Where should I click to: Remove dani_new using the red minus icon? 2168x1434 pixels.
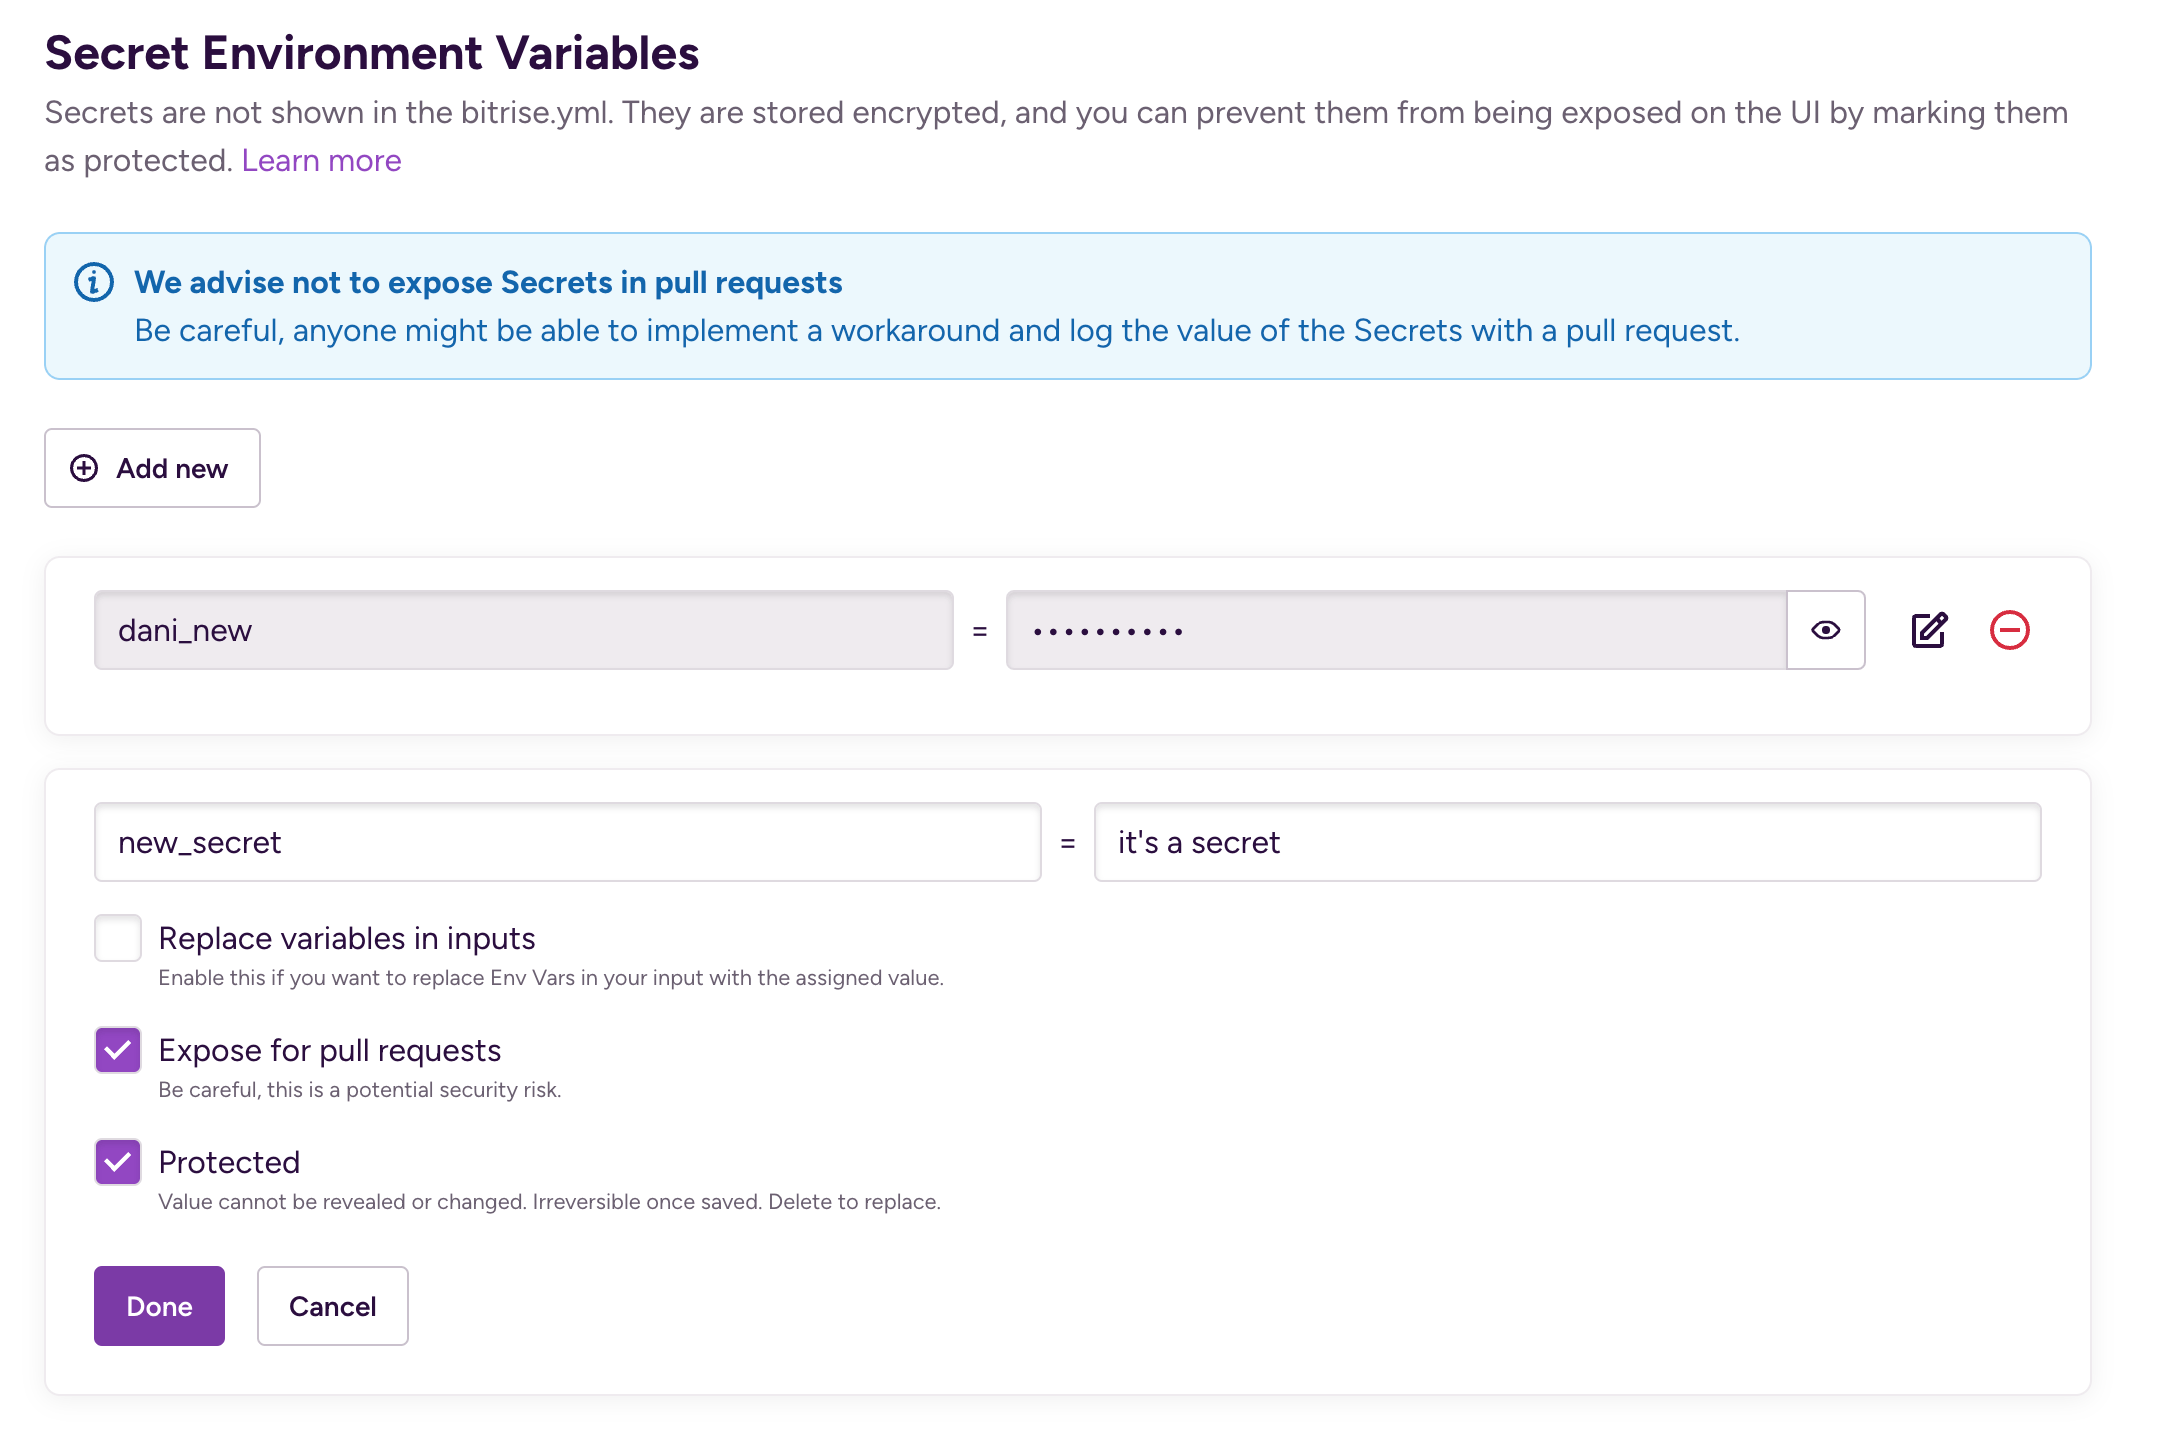[x=2009, y=630]
